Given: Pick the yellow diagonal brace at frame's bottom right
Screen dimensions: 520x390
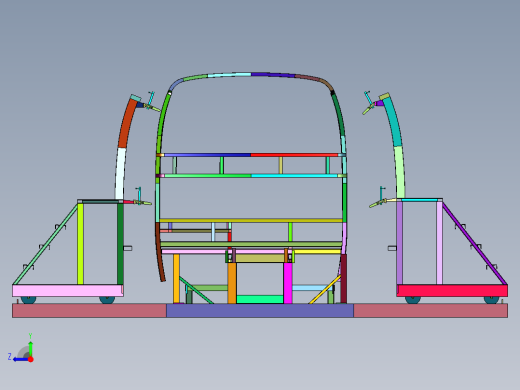Looking at the screenshot, I should [325, 290].
